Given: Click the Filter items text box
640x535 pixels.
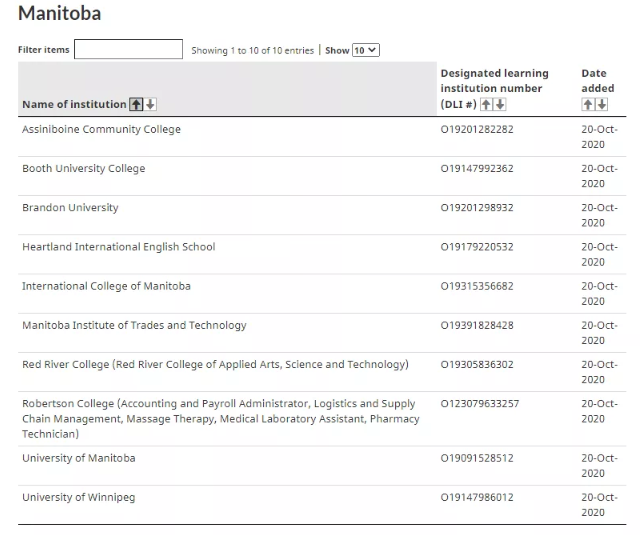Looking at the screenshot, I should click(x=128, y=50).
